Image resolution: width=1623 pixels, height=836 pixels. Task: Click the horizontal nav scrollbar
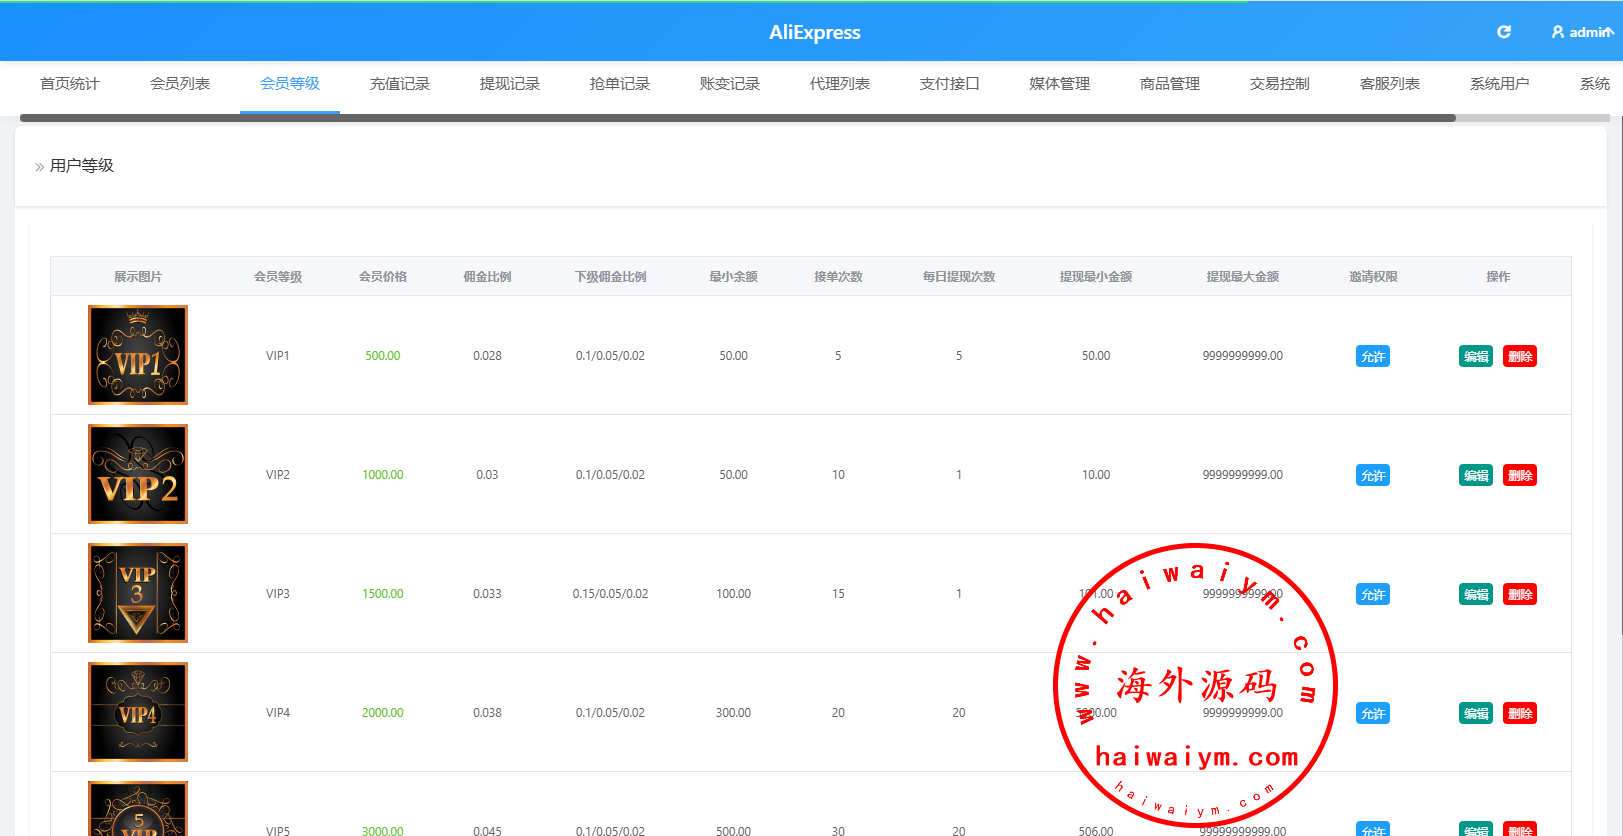pyautogui.click(x=738, y=118)
